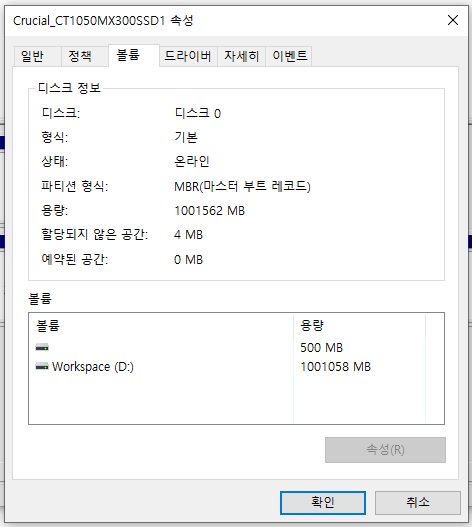Click the 4 MB unallocated value
This screenshot has width=472, height=527.
pos(188,235)
